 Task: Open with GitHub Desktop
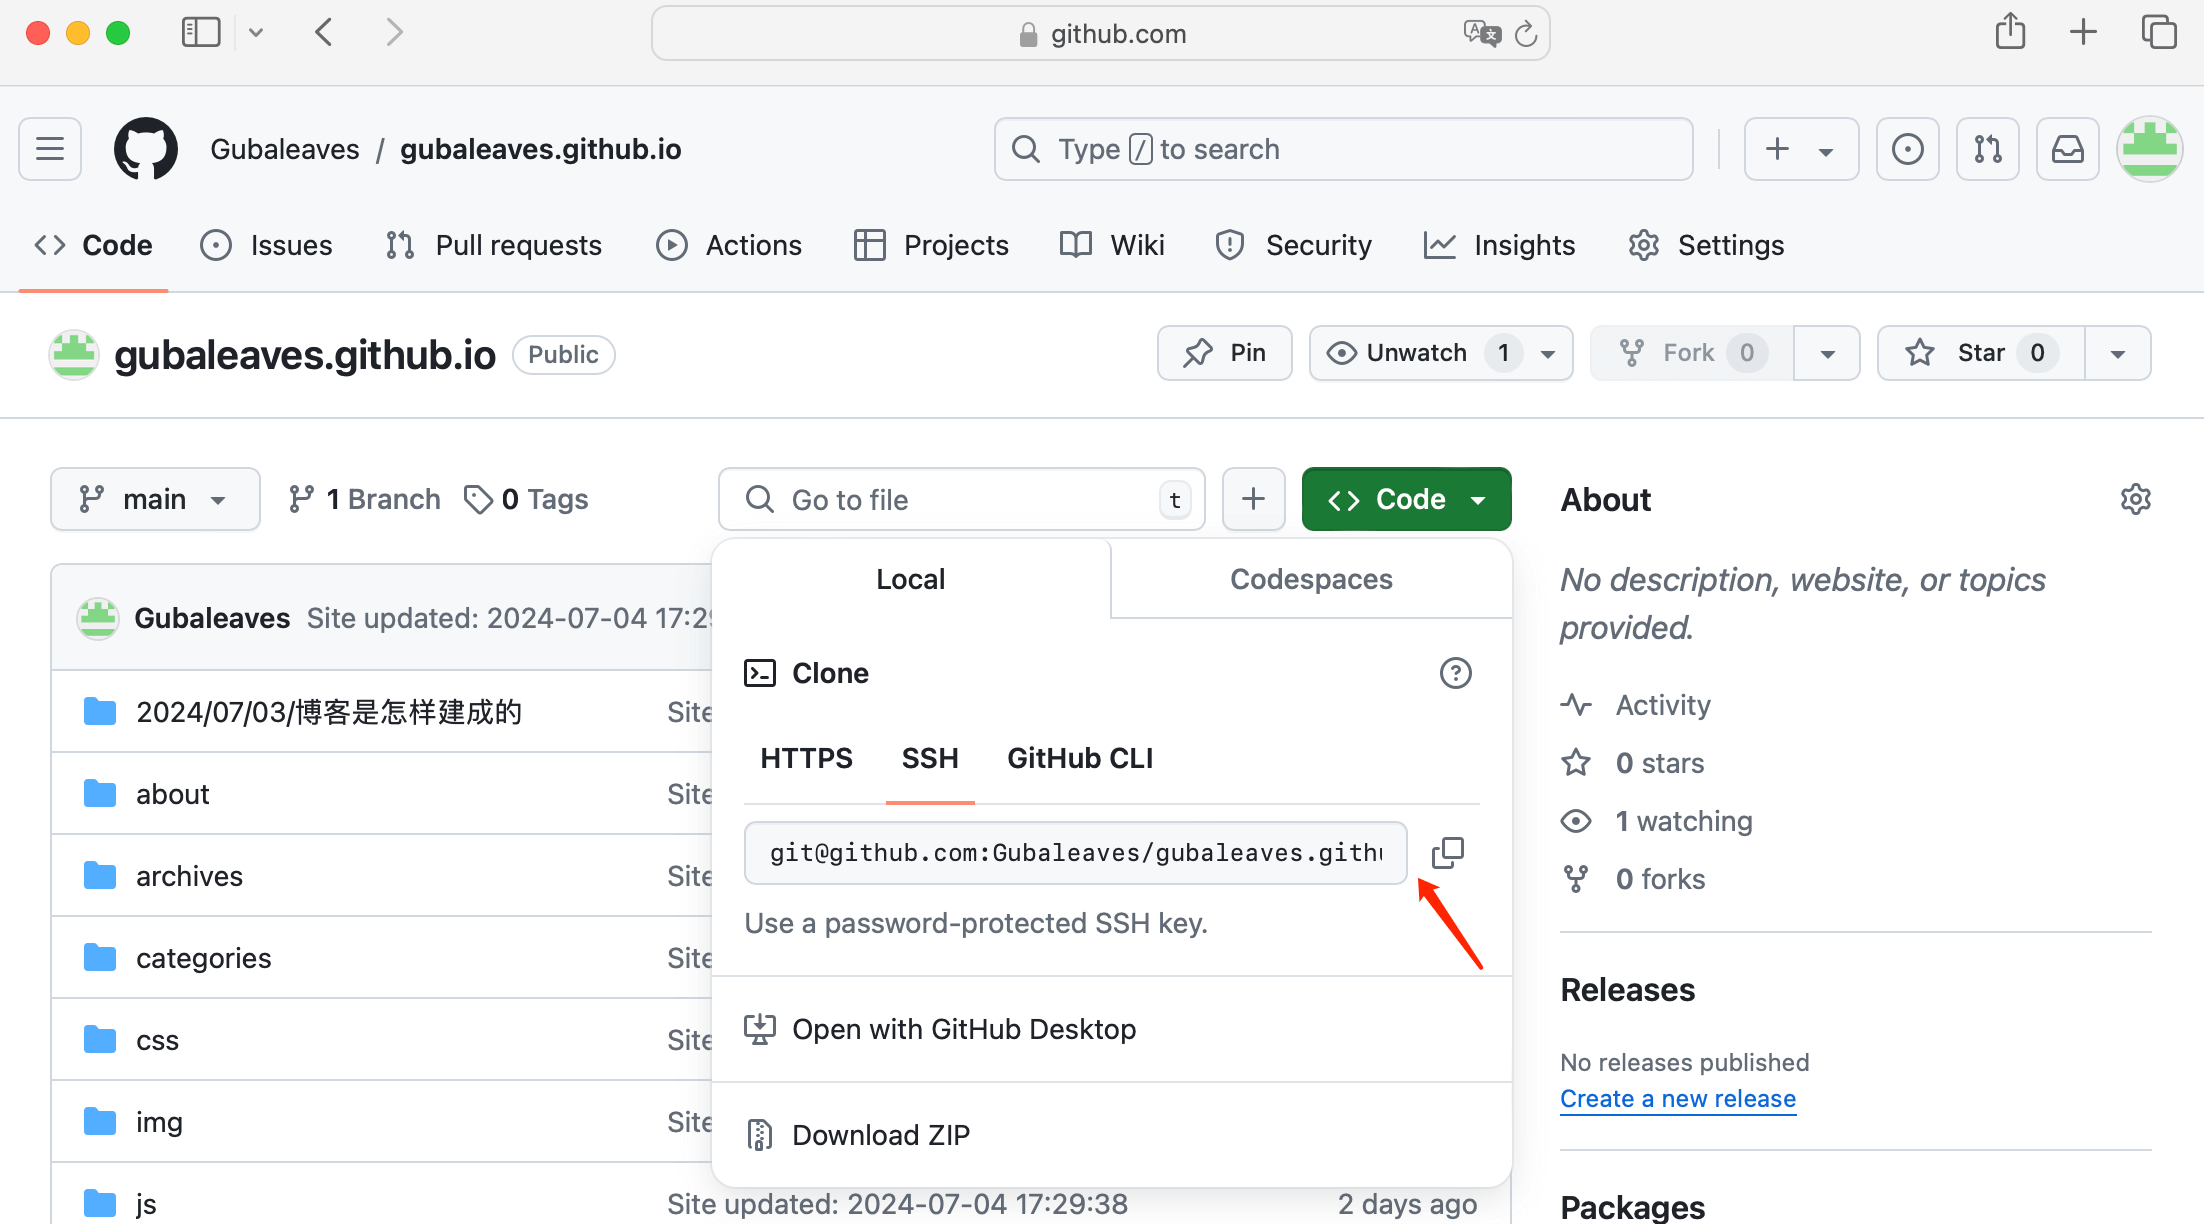(1111, 1029)
